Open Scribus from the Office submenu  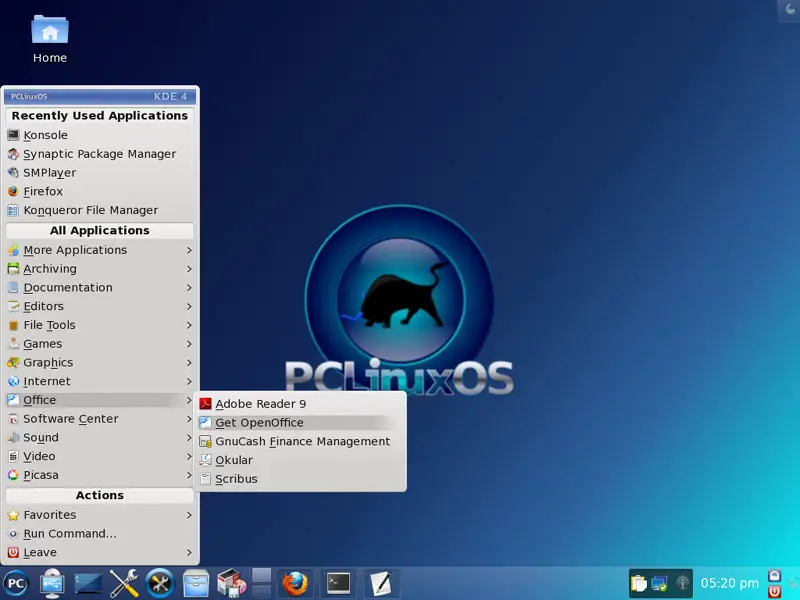(x=300, y=479)
